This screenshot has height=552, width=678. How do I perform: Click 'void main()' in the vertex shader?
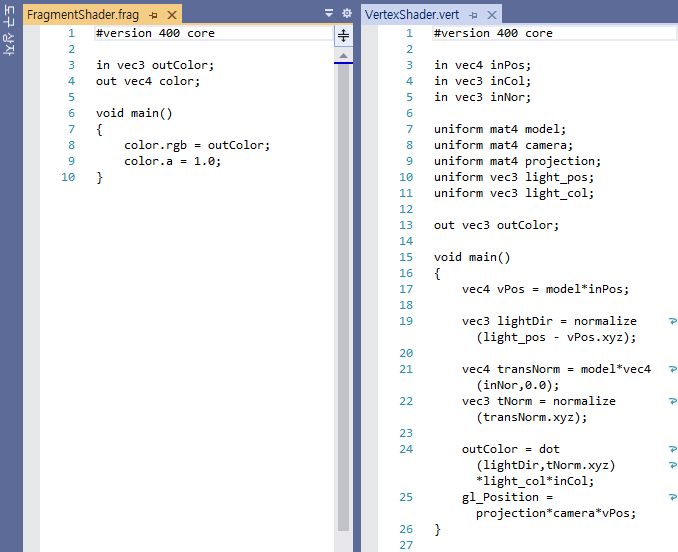click(472, 257)
